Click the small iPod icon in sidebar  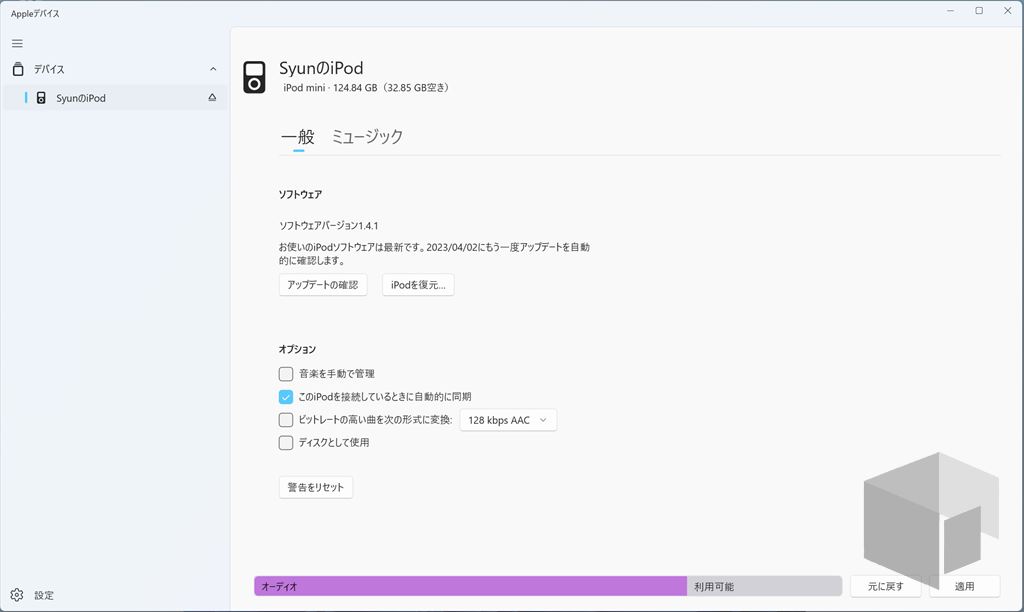pos(41,98)
